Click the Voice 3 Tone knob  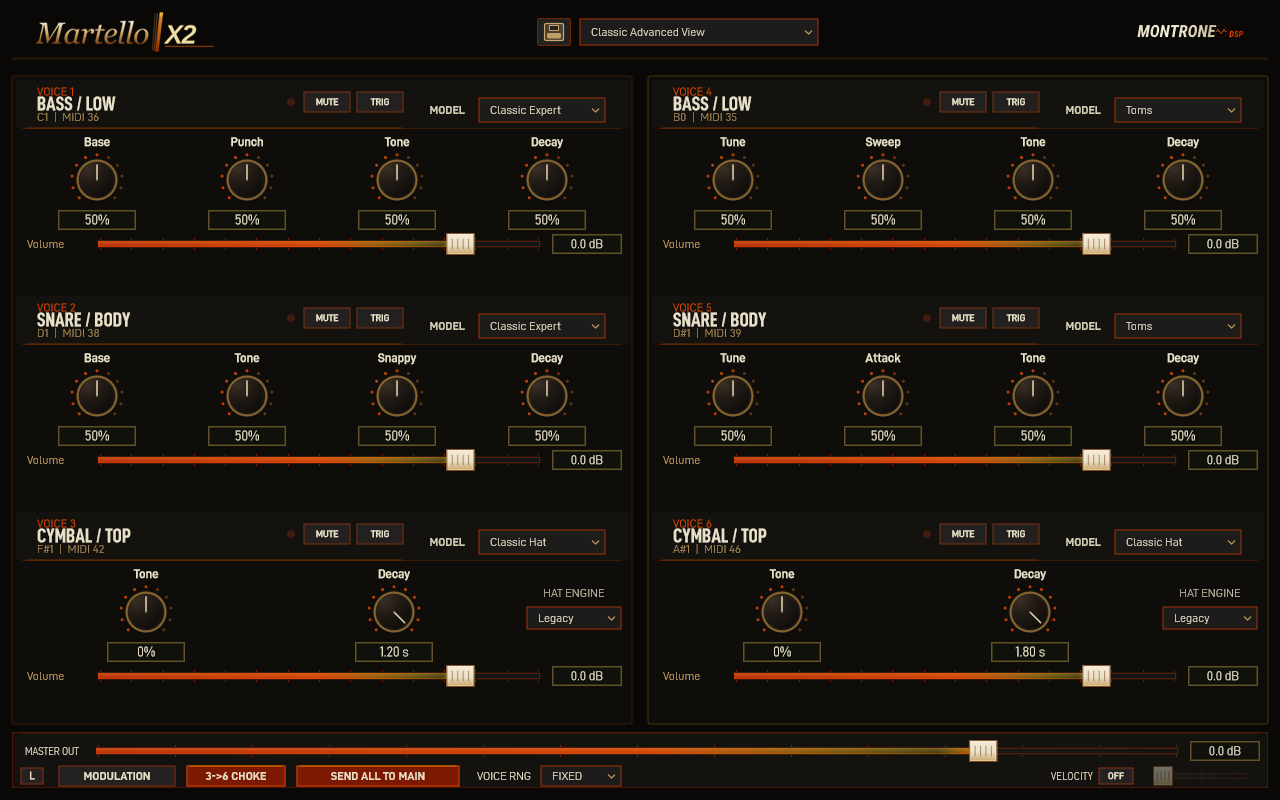pos(146,612)
